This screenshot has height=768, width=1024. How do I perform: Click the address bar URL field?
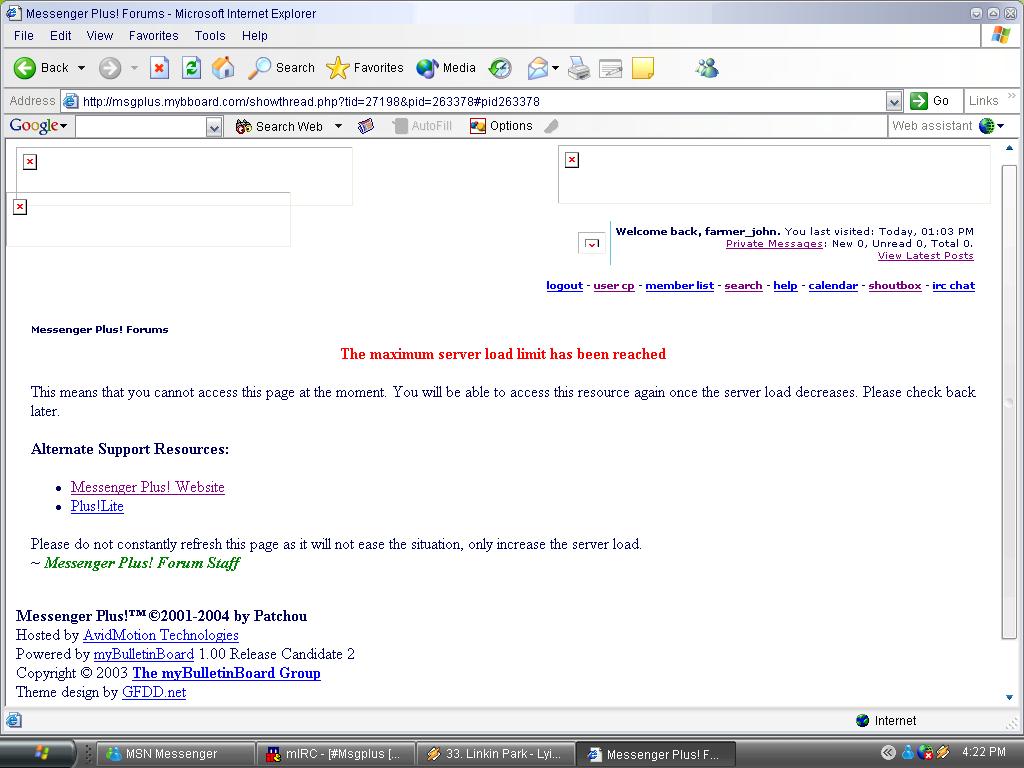click(482, 101)
